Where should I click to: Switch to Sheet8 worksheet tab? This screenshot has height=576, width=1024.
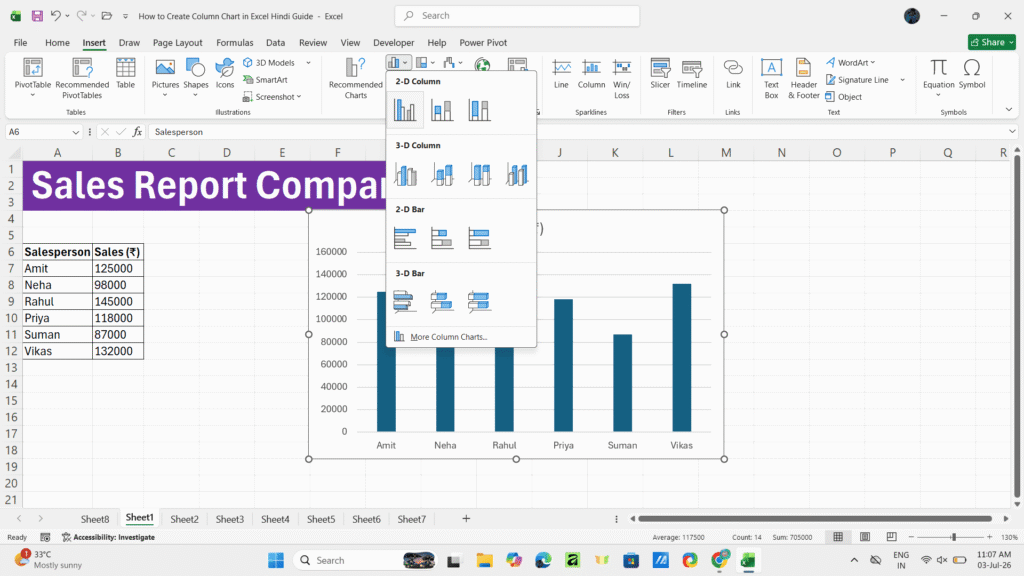click(95, 519)
